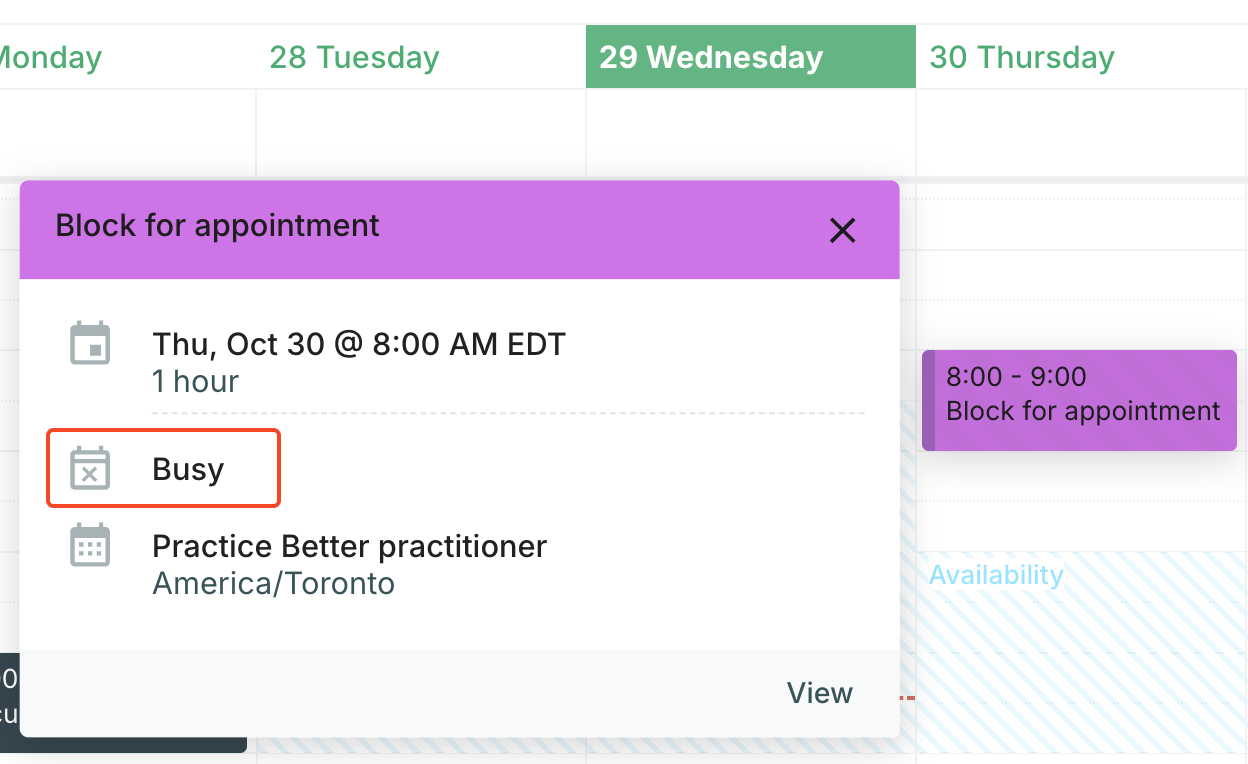The width and height of the screenshot is (1248, 764).
Task: Click the all-day cell under 28 Tuesday
Action: 420,133
